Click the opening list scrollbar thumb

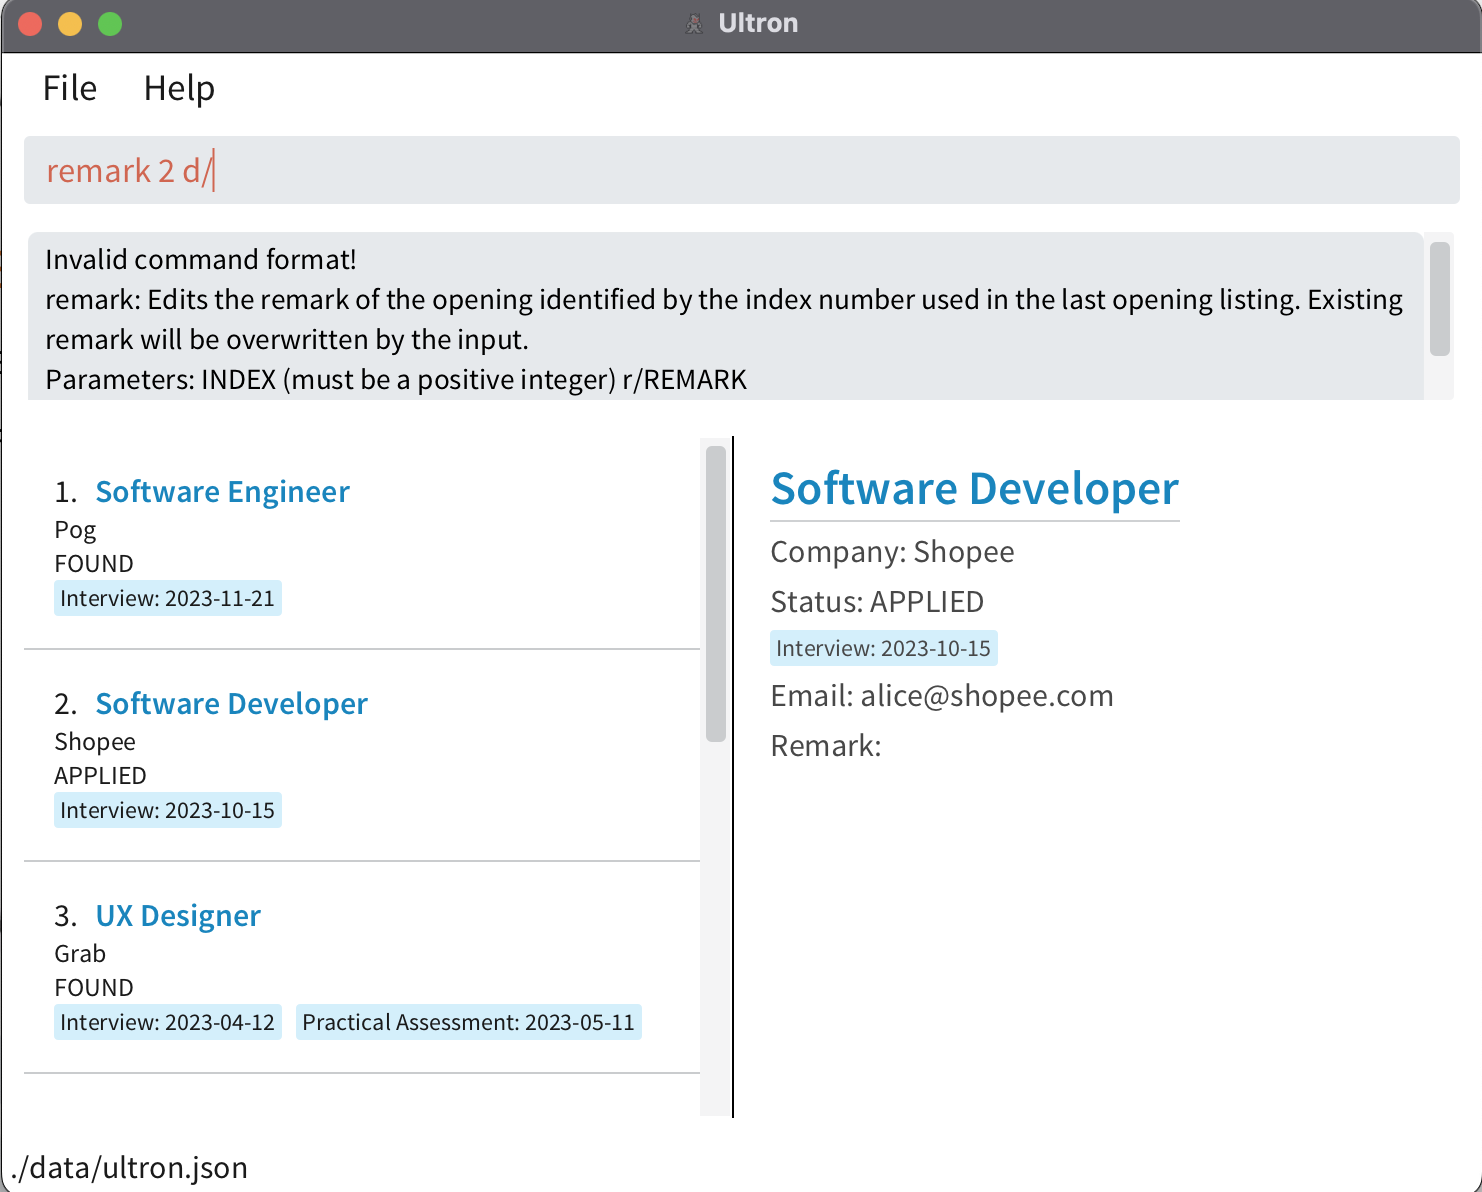coord(713,595)
